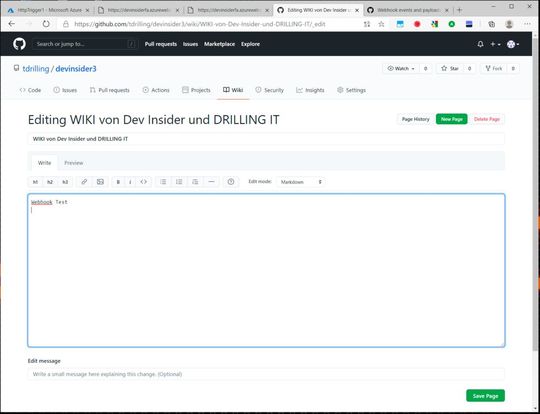
Task: Open Marketplace in the top navigation
Action: (x=219, y=44)
